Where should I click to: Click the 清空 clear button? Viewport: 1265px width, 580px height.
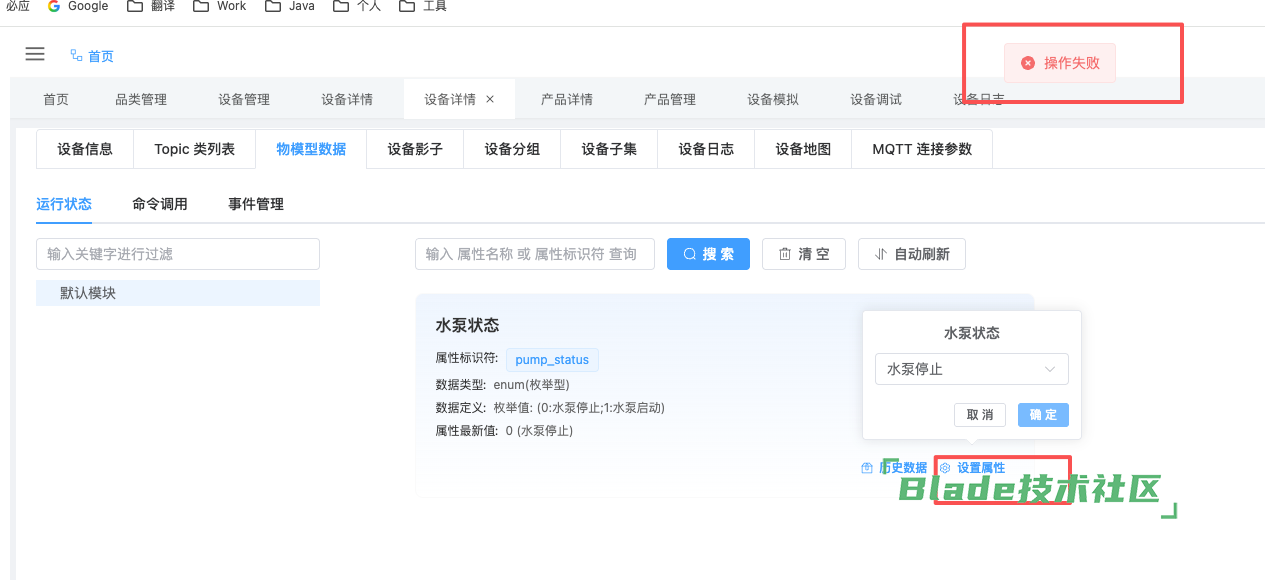tap(803, 254)
